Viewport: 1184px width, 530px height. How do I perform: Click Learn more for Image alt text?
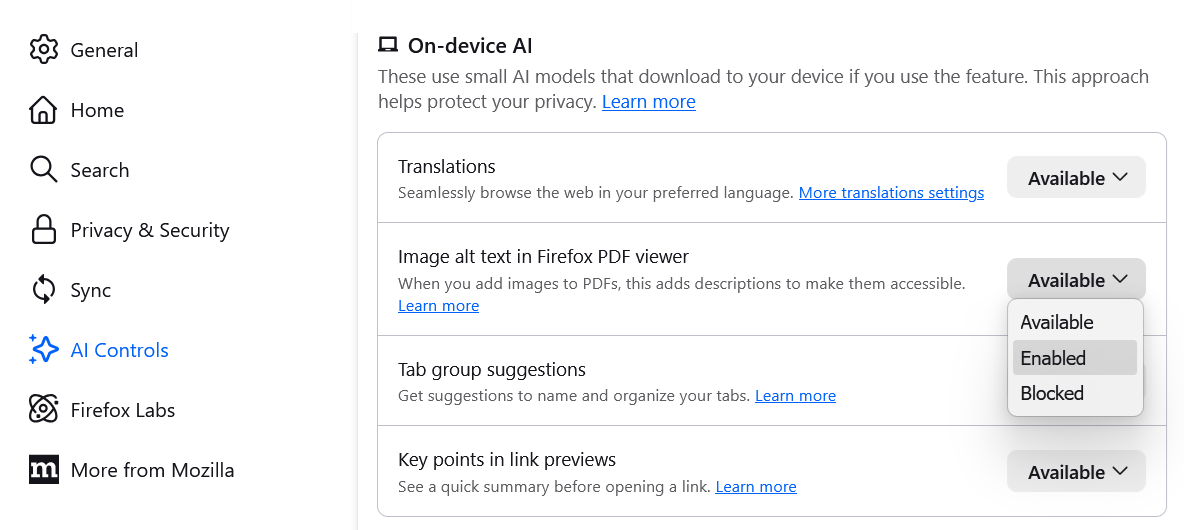(x=438, y=306)
